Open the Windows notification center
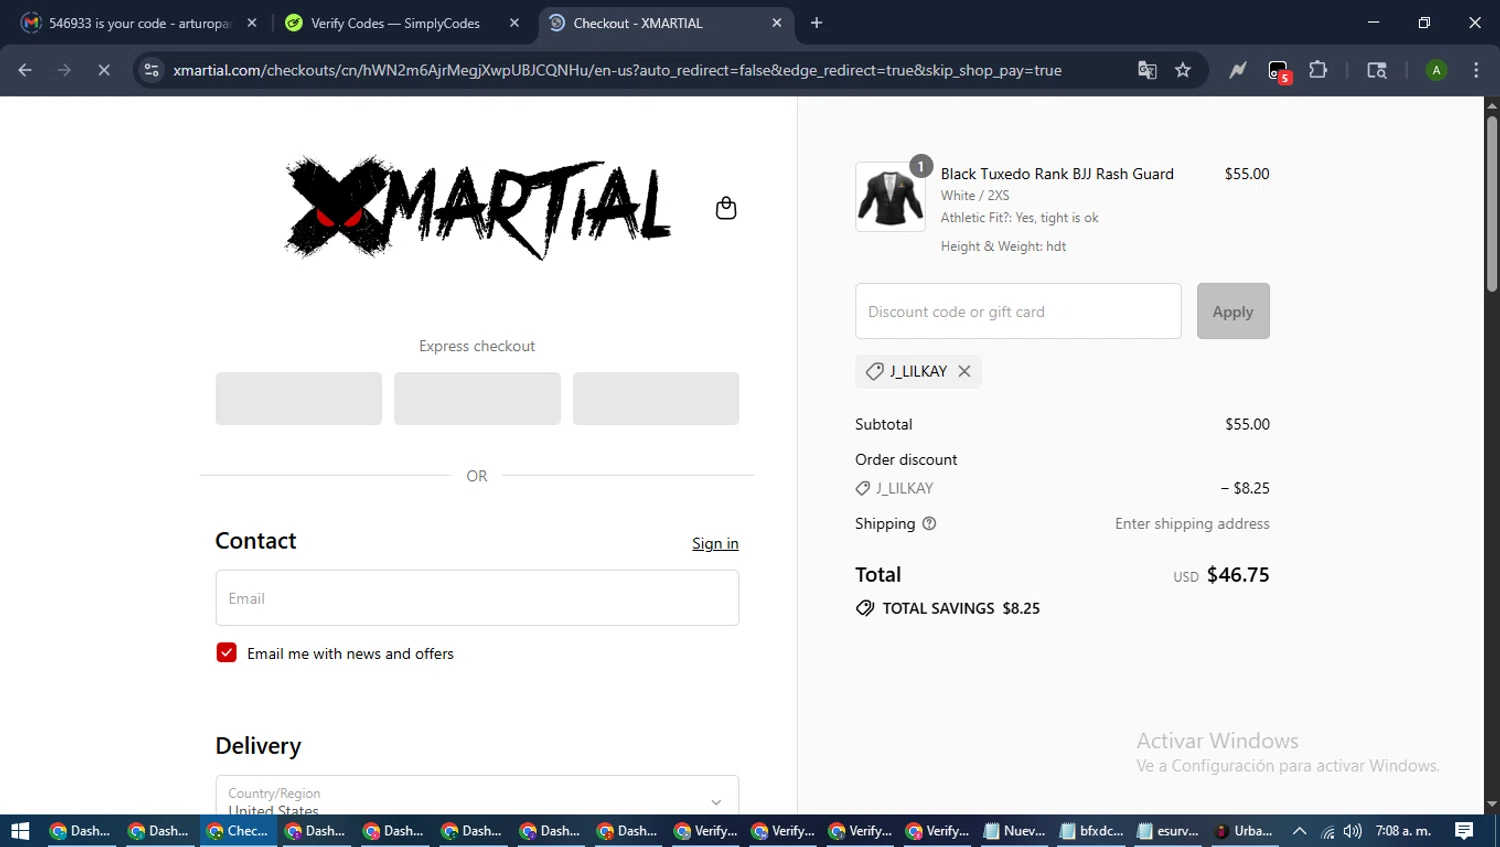Image resolution: width=1500 pixels, height=847 pixels. pos(1464,831)
